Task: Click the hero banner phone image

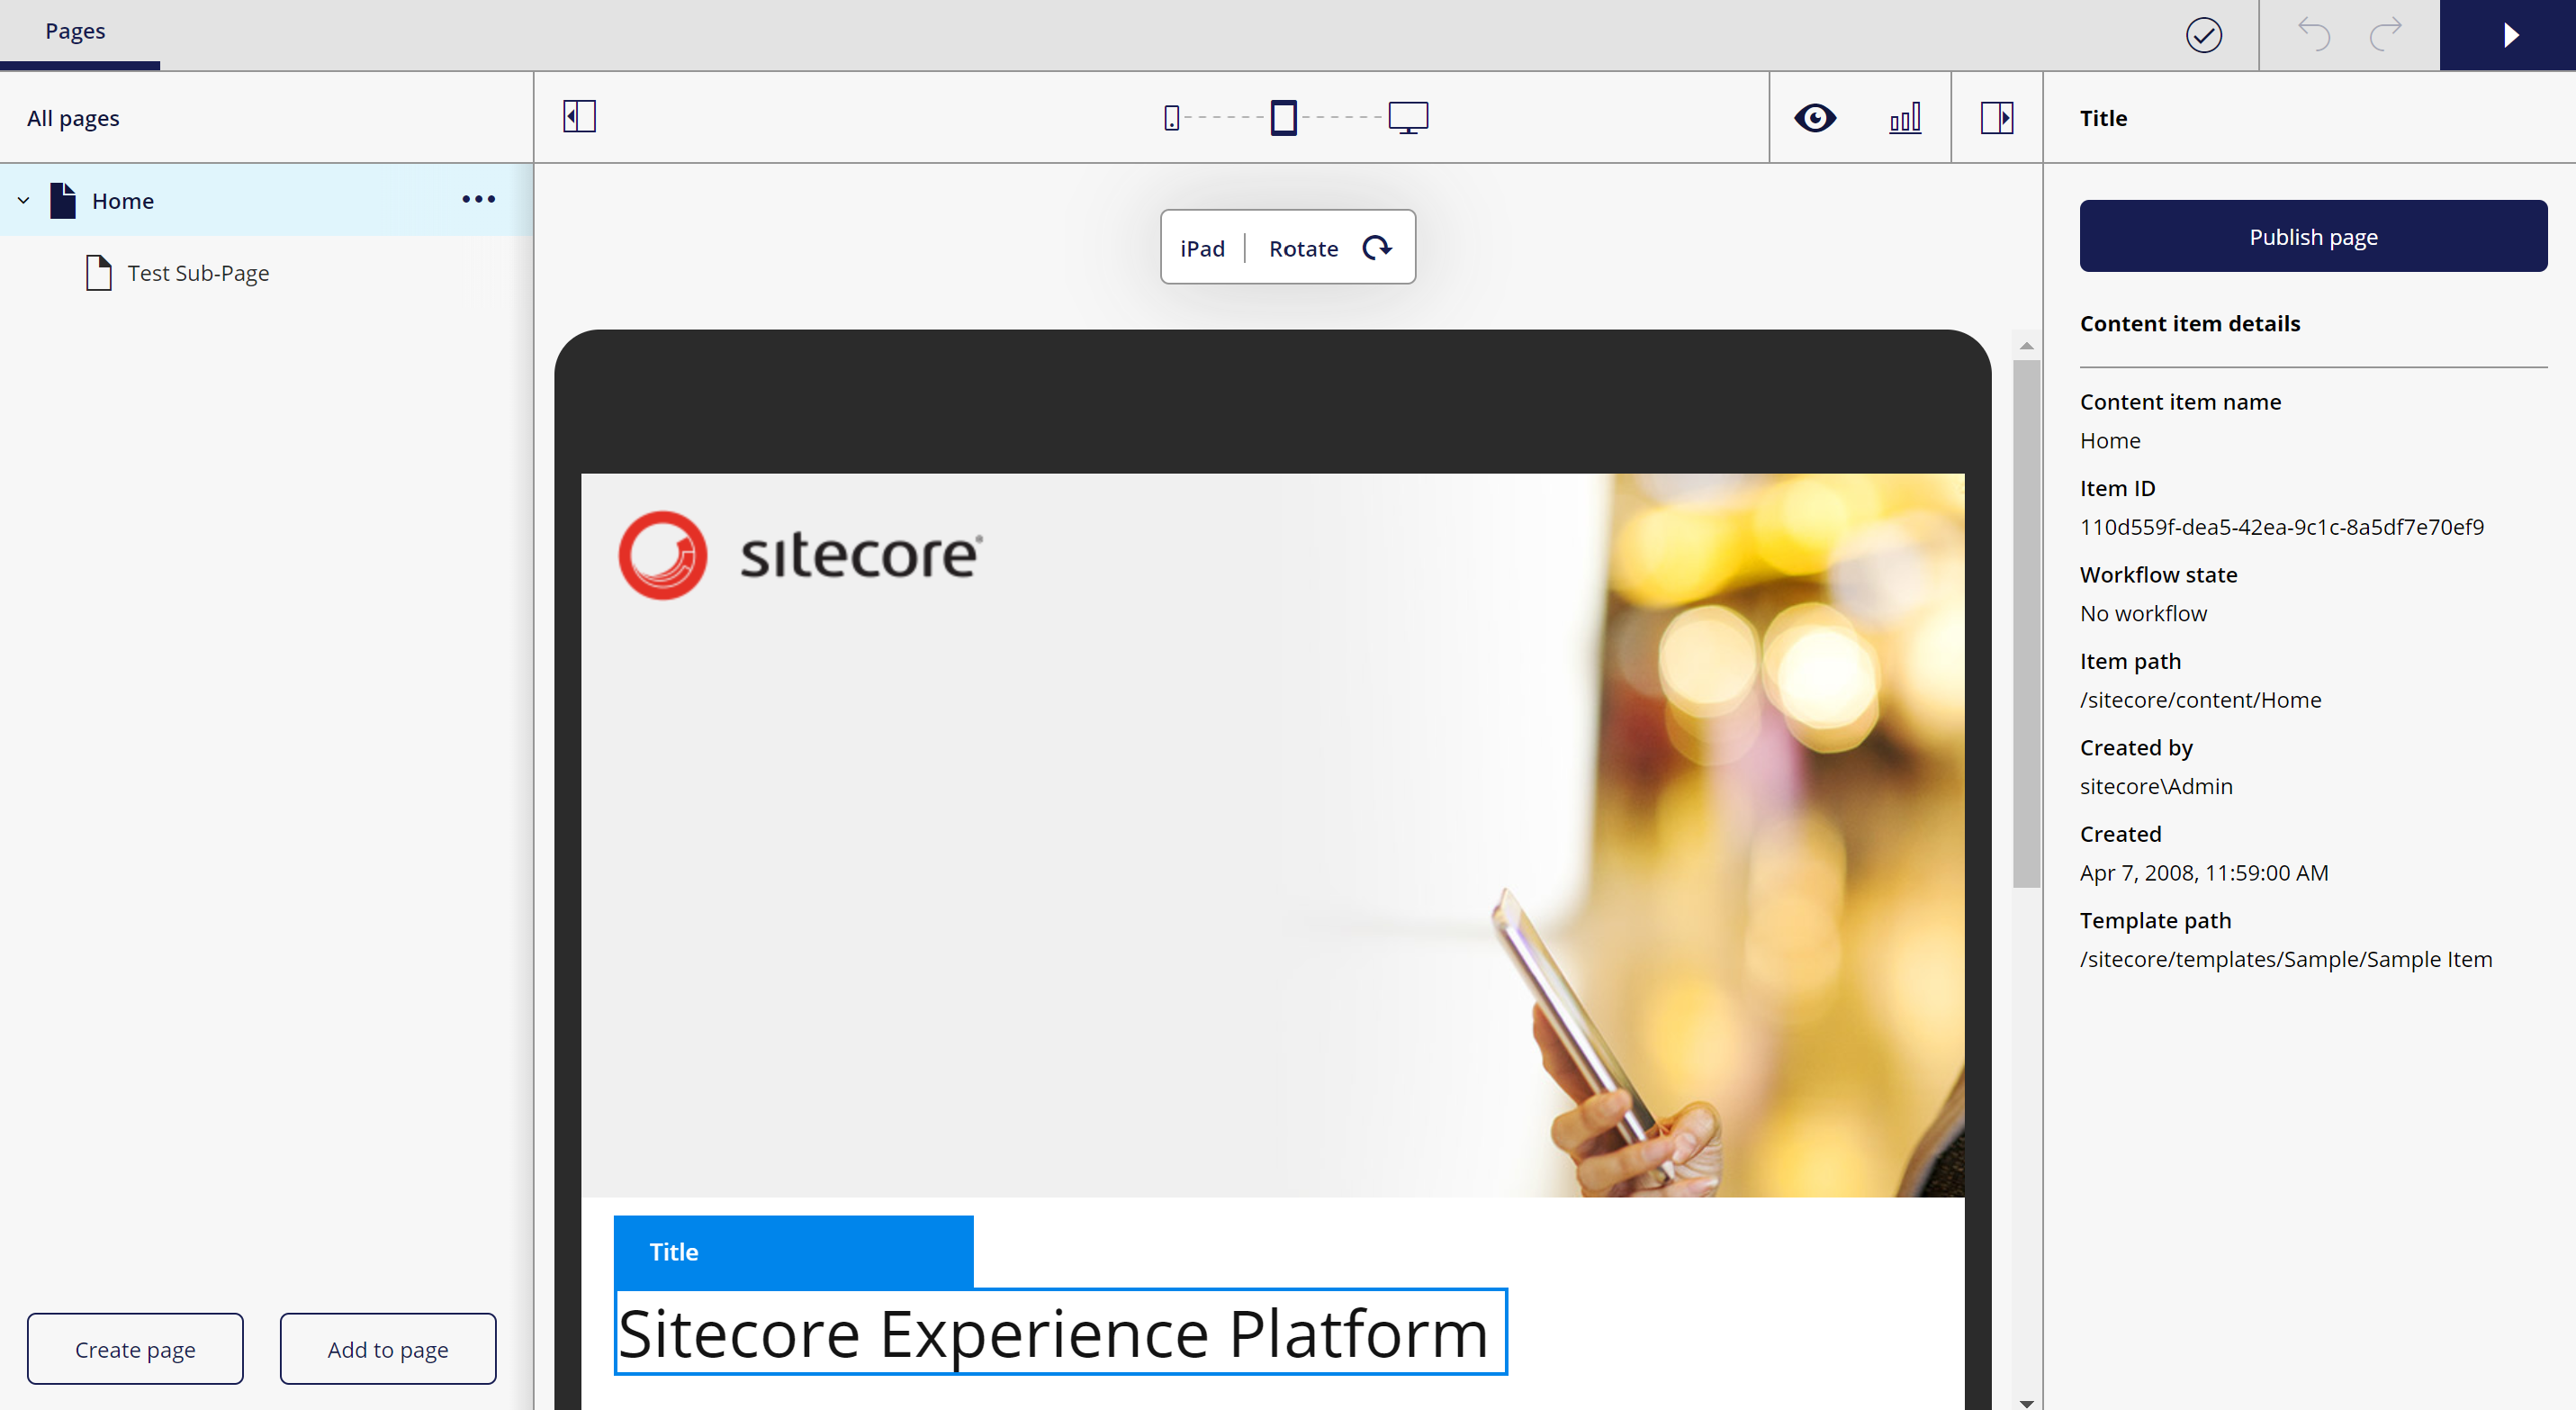Action: (x=1272, y=835)
